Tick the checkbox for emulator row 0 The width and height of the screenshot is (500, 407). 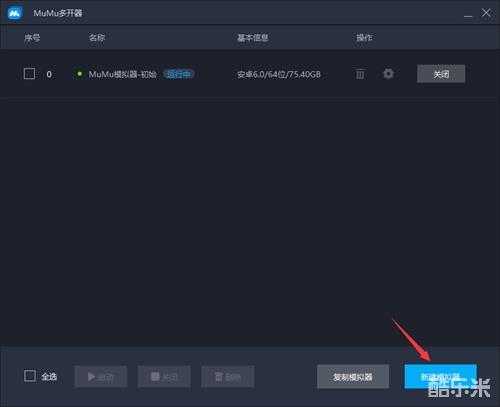pos(29,74)
